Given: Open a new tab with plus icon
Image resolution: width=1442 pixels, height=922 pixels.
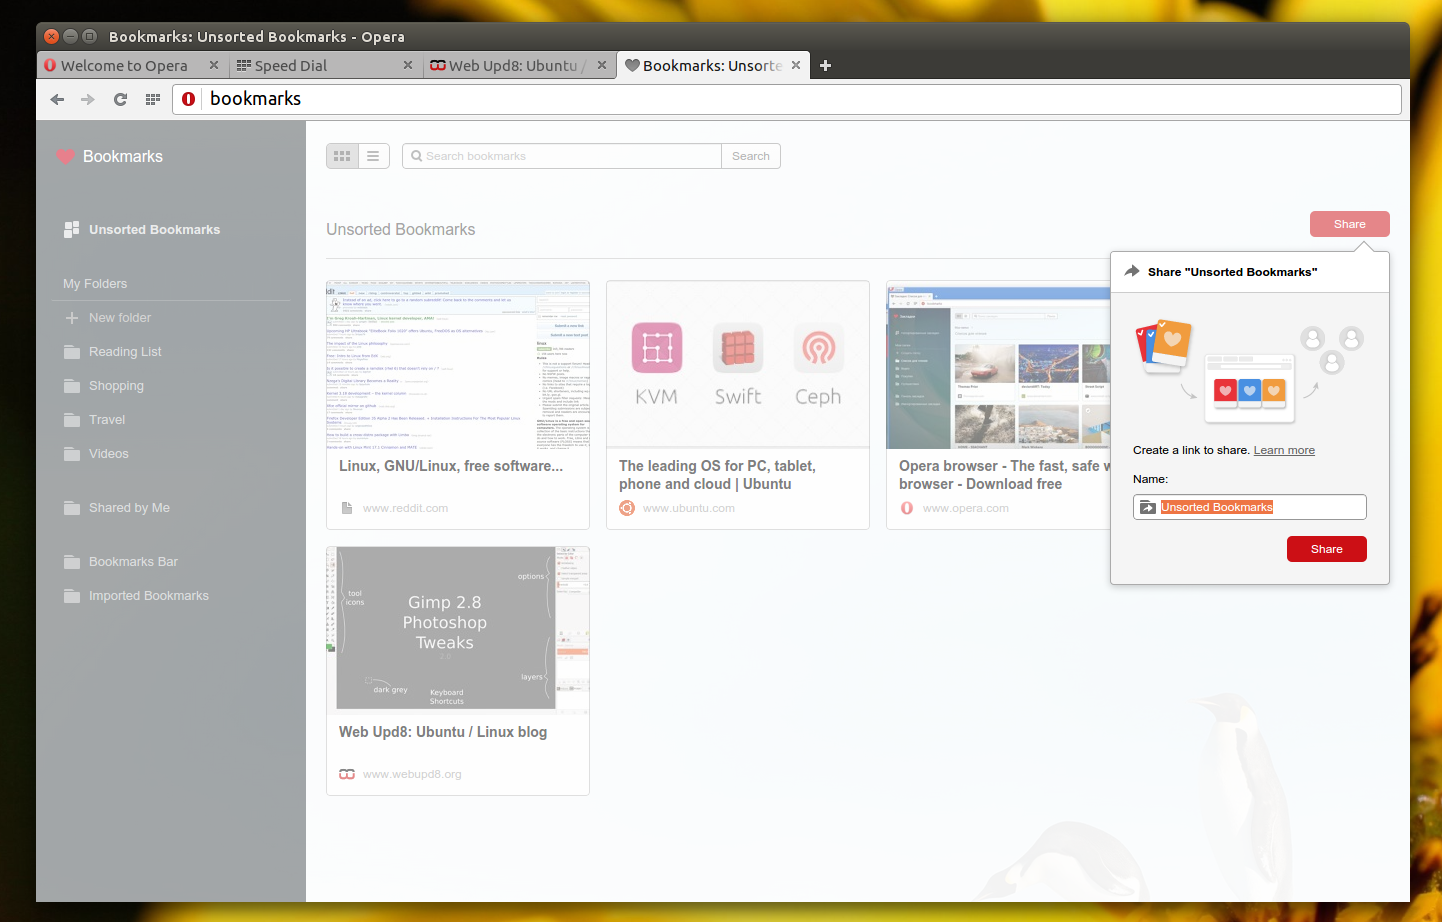Looking at the screenshot, I should pos(825,66).
